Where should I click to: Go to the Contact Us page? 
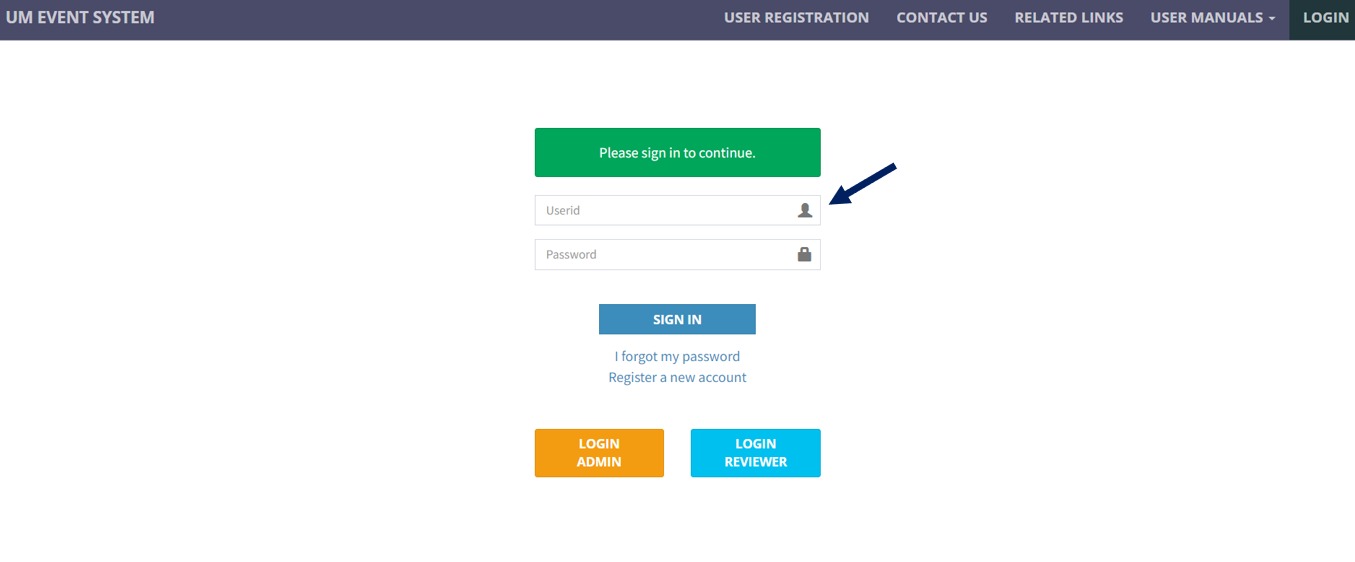941,18
